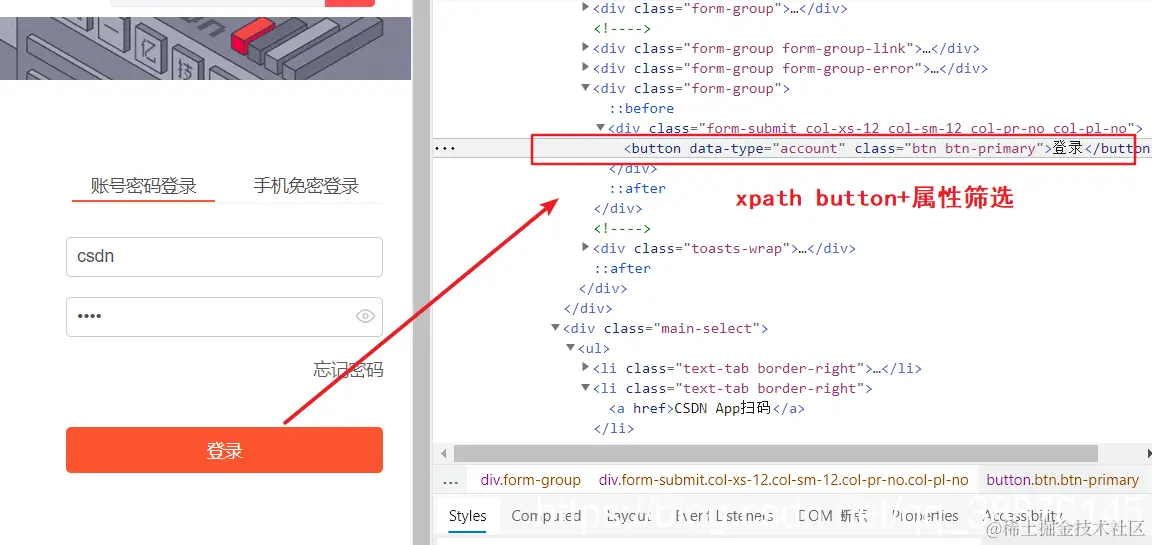Collapse the main-select div node
The height and width of the screenshot is (545, 1152).
(x=556, y=328)
